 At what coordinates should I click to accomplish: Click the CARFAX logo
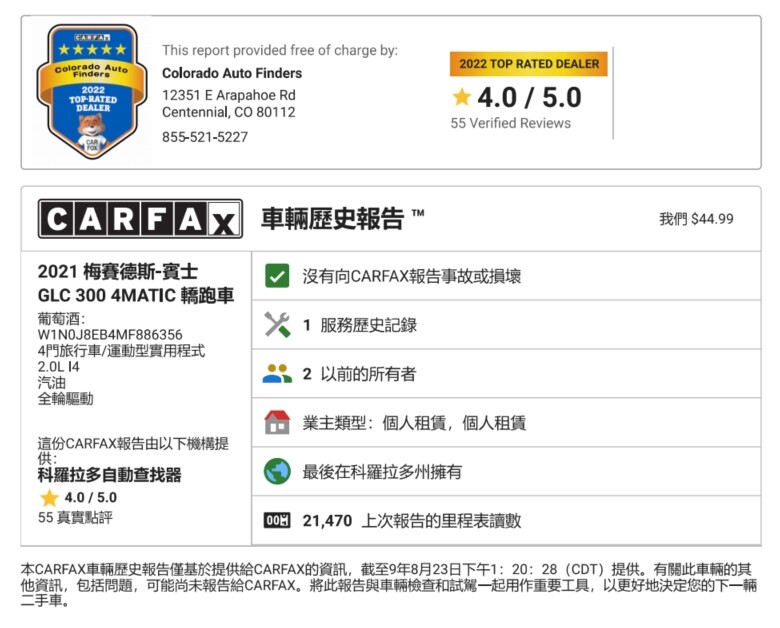[140, 219]
